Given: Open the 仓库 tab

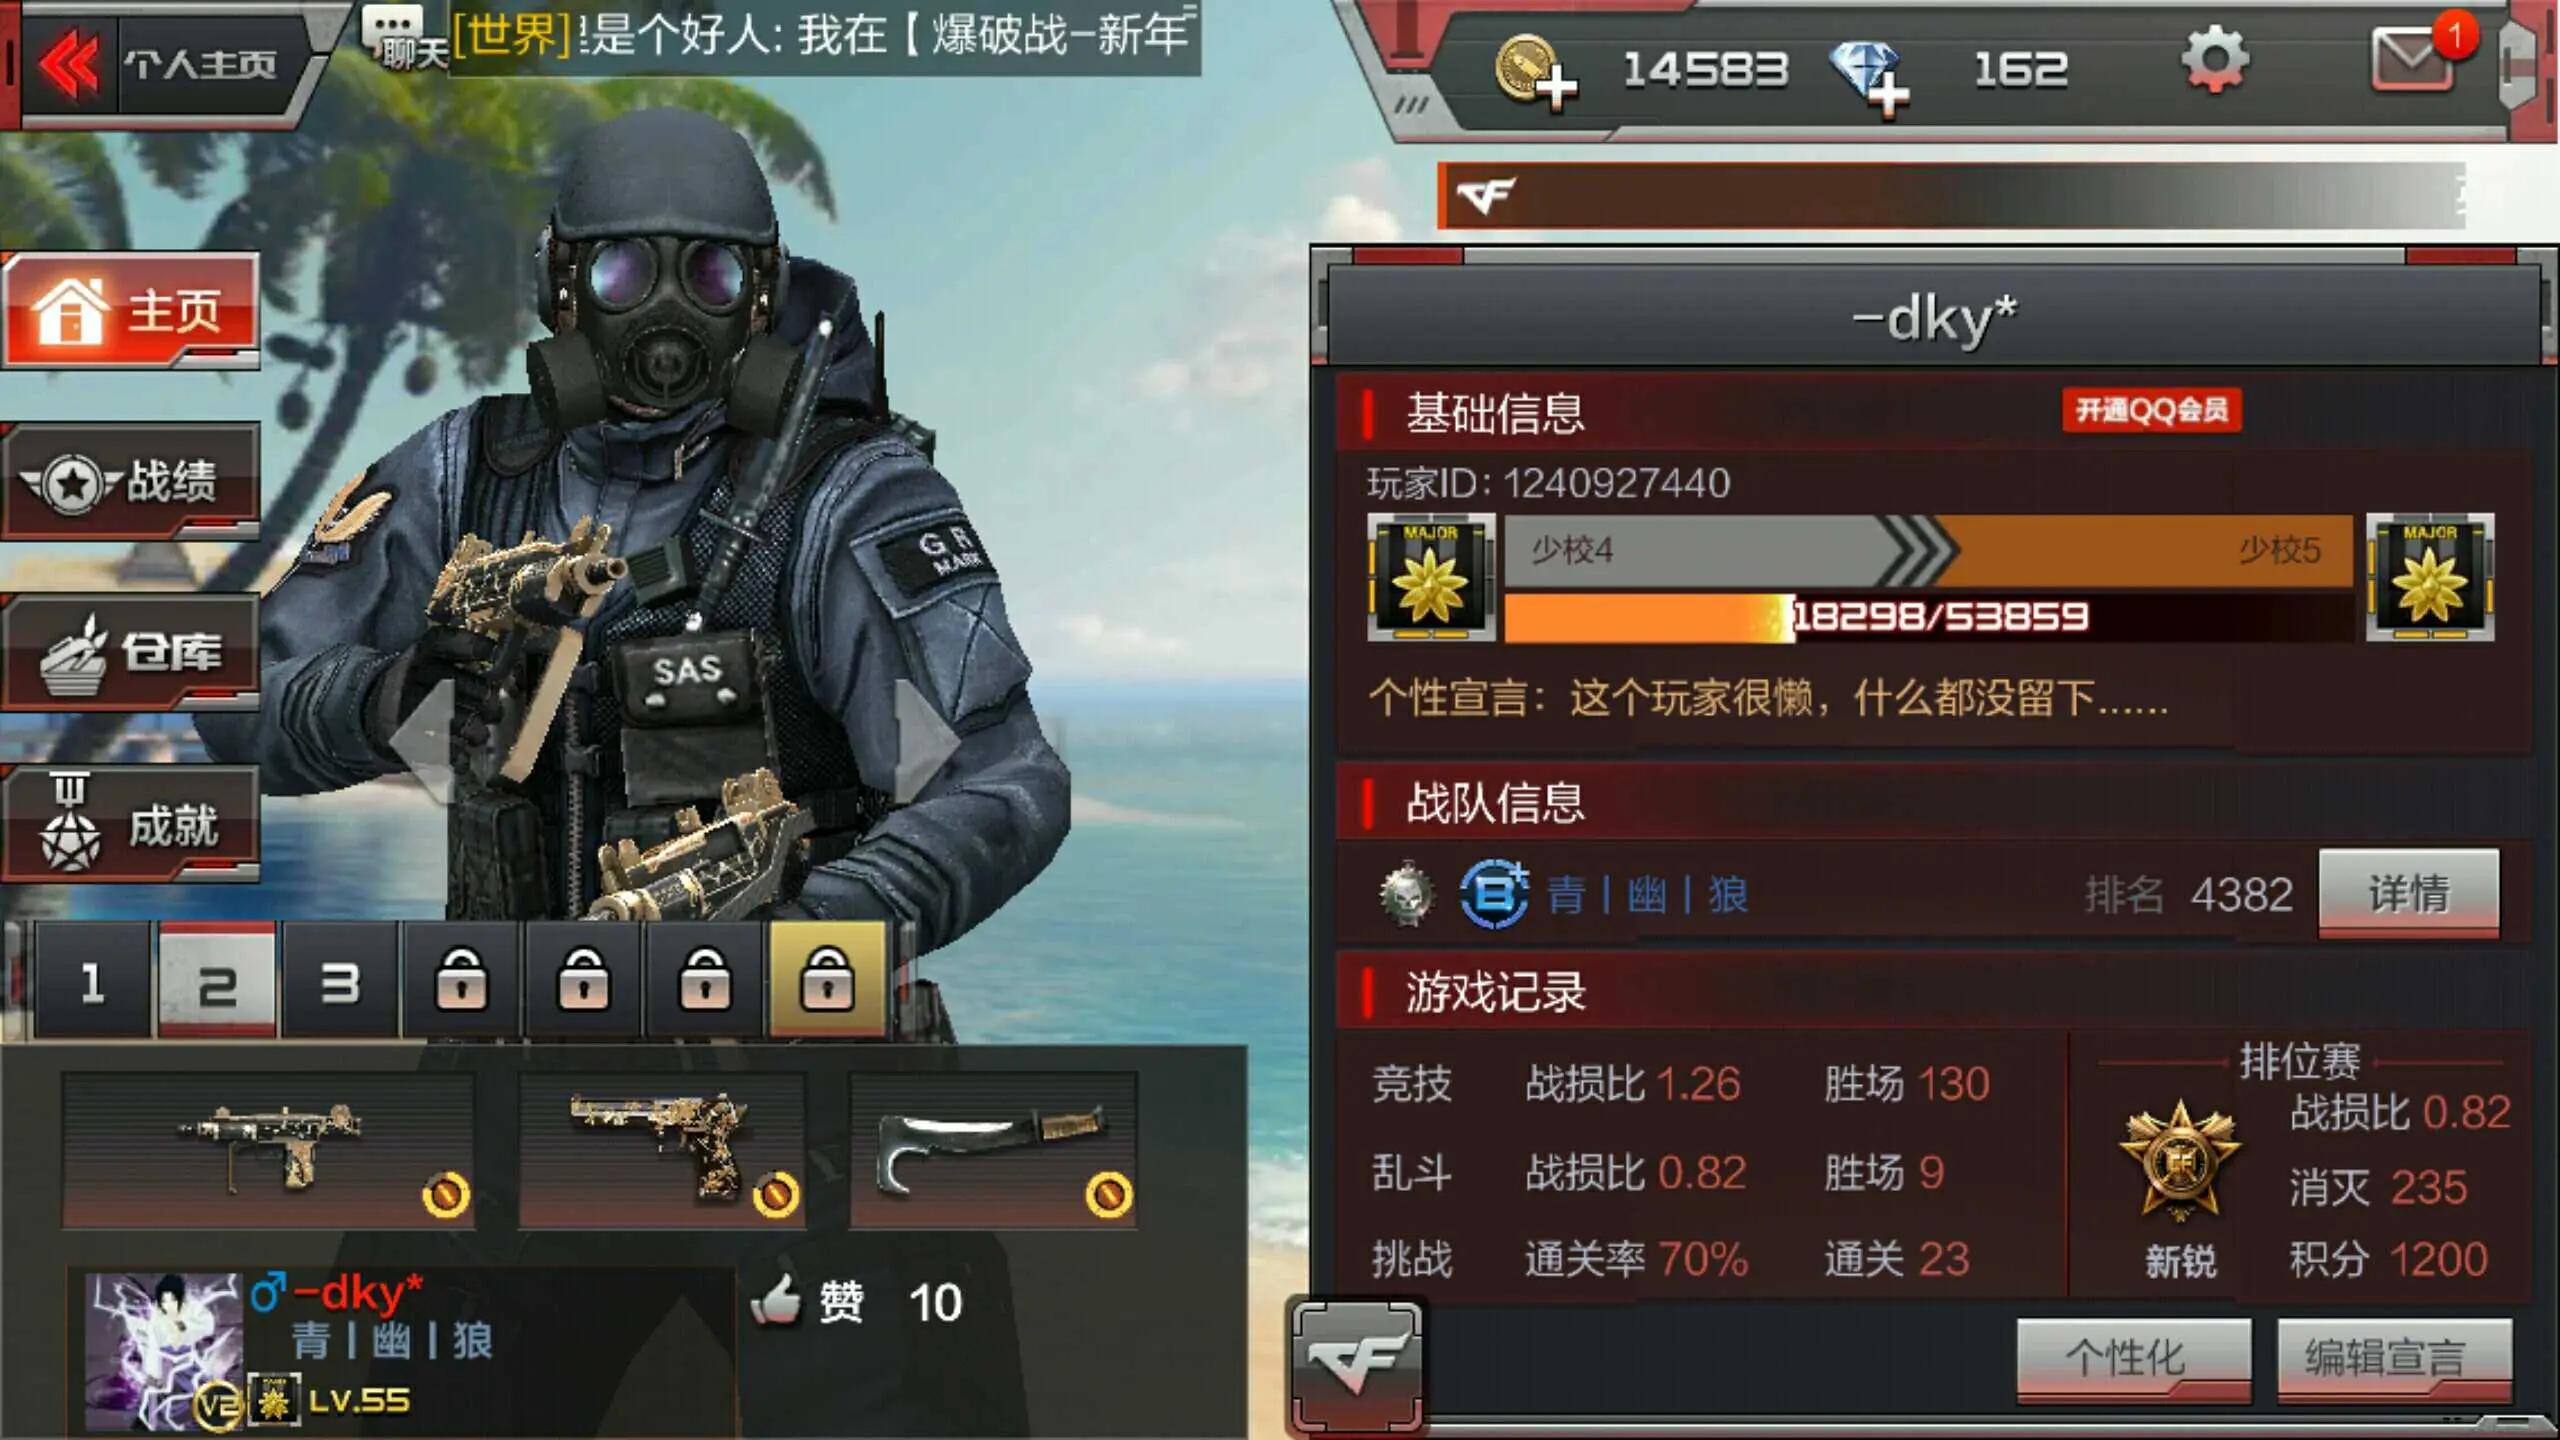Looking at the screenshot, I should 131,653.
